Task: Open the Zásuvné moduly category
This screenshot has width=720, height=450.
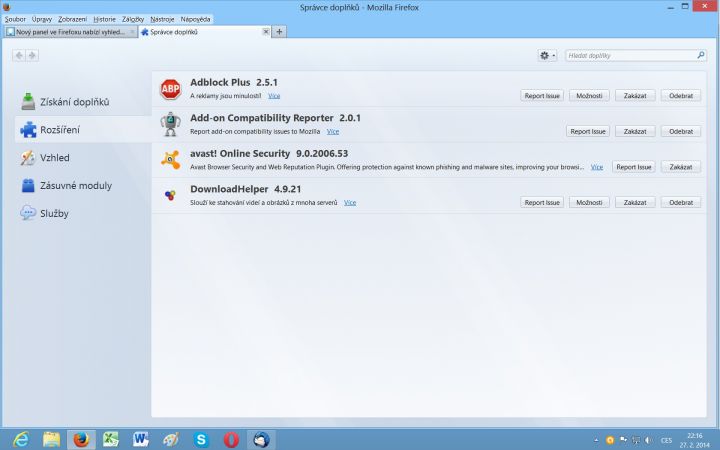Action: pos(67,186)
